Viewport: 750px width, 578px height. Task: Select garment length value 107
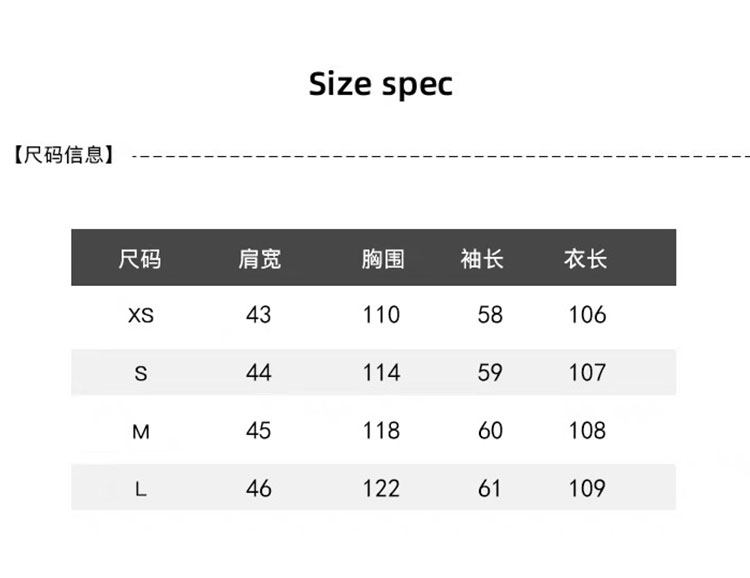(587, 373)
